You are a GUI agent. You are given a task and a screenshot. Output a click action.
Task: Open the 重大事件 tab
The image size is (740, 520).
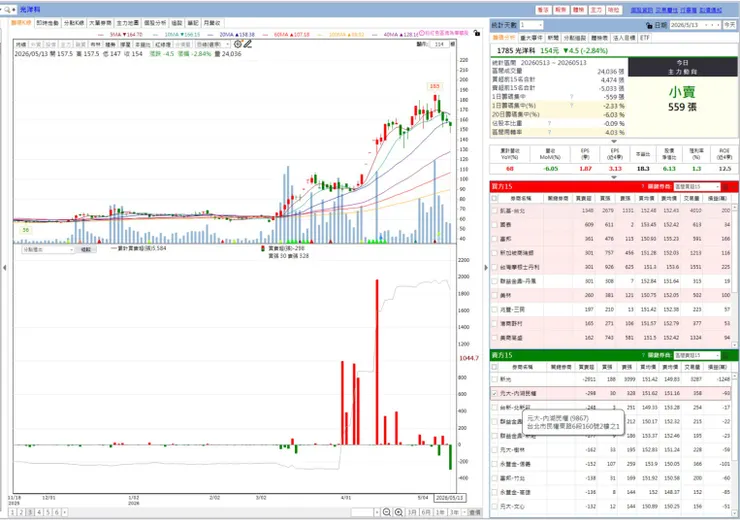(531, 38)
